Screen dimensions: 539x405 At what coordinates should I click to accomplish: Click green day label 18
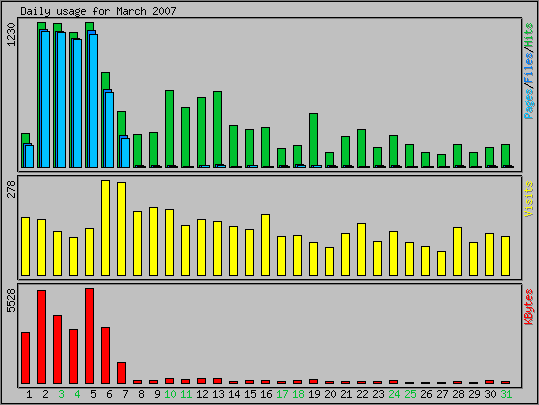coord(298,394)
